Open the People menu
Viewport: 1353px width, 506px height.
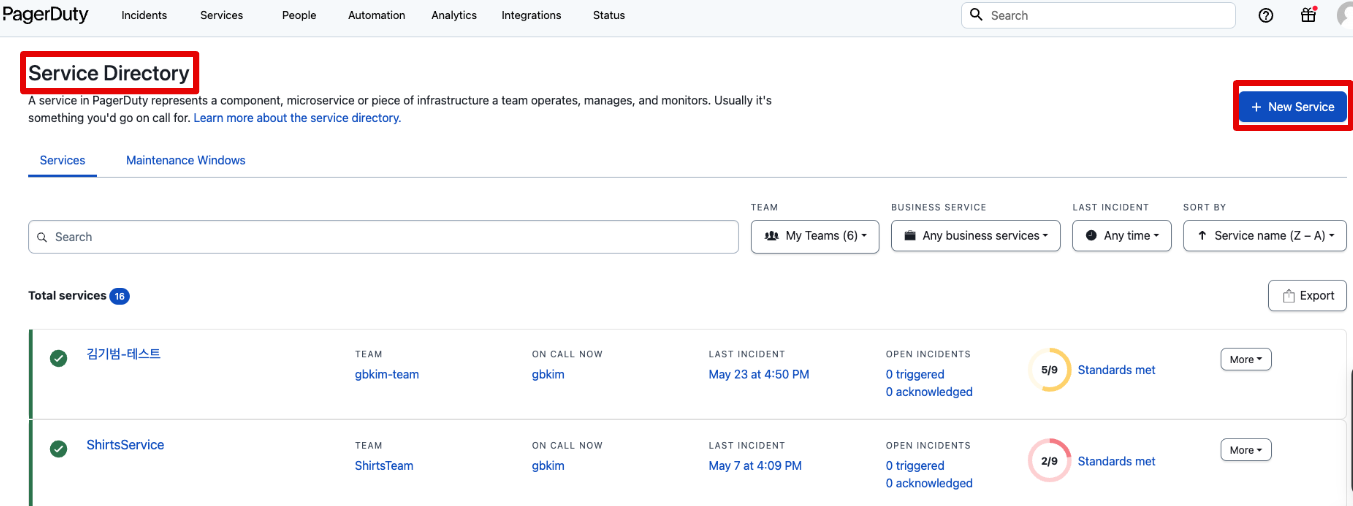coord(299,15)
